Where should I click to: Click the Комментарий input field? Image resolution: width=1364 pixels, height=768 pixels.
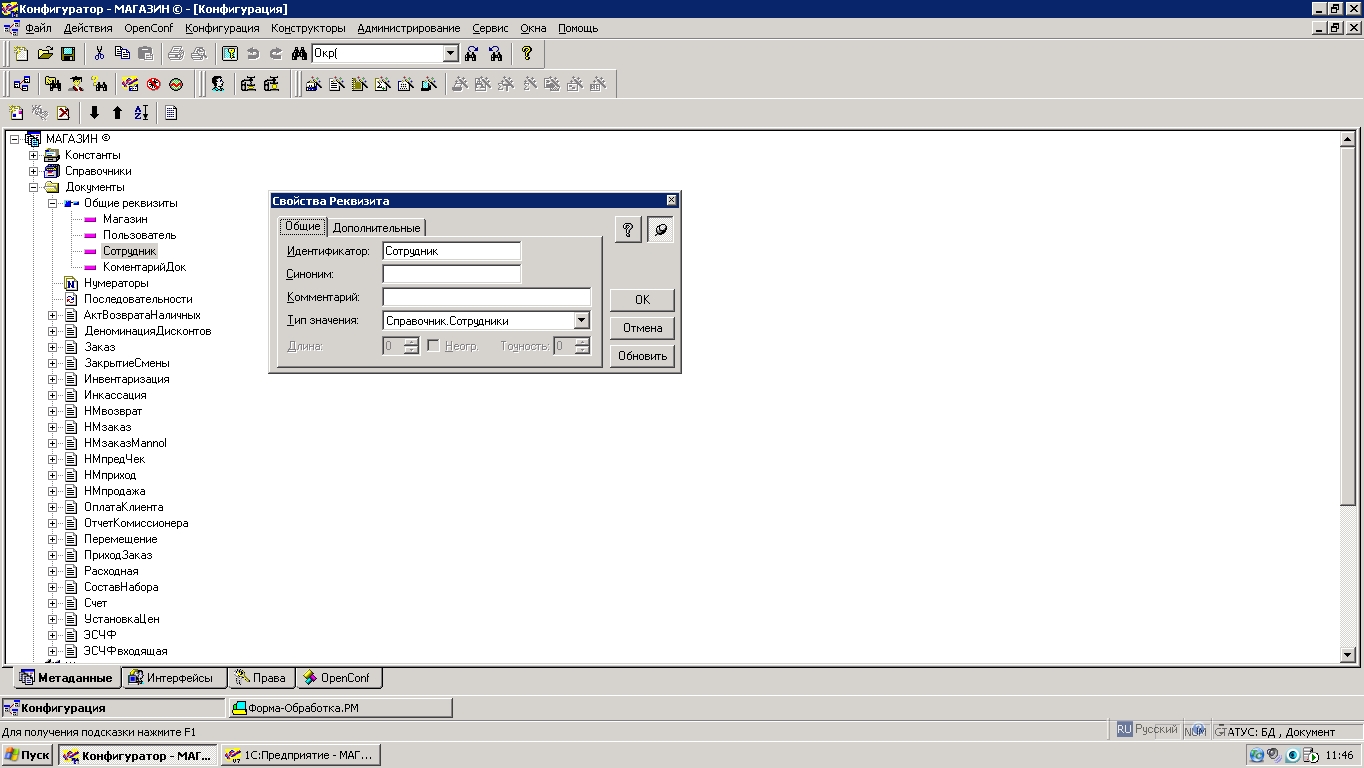pyautogui.click(x=486, y=297)
